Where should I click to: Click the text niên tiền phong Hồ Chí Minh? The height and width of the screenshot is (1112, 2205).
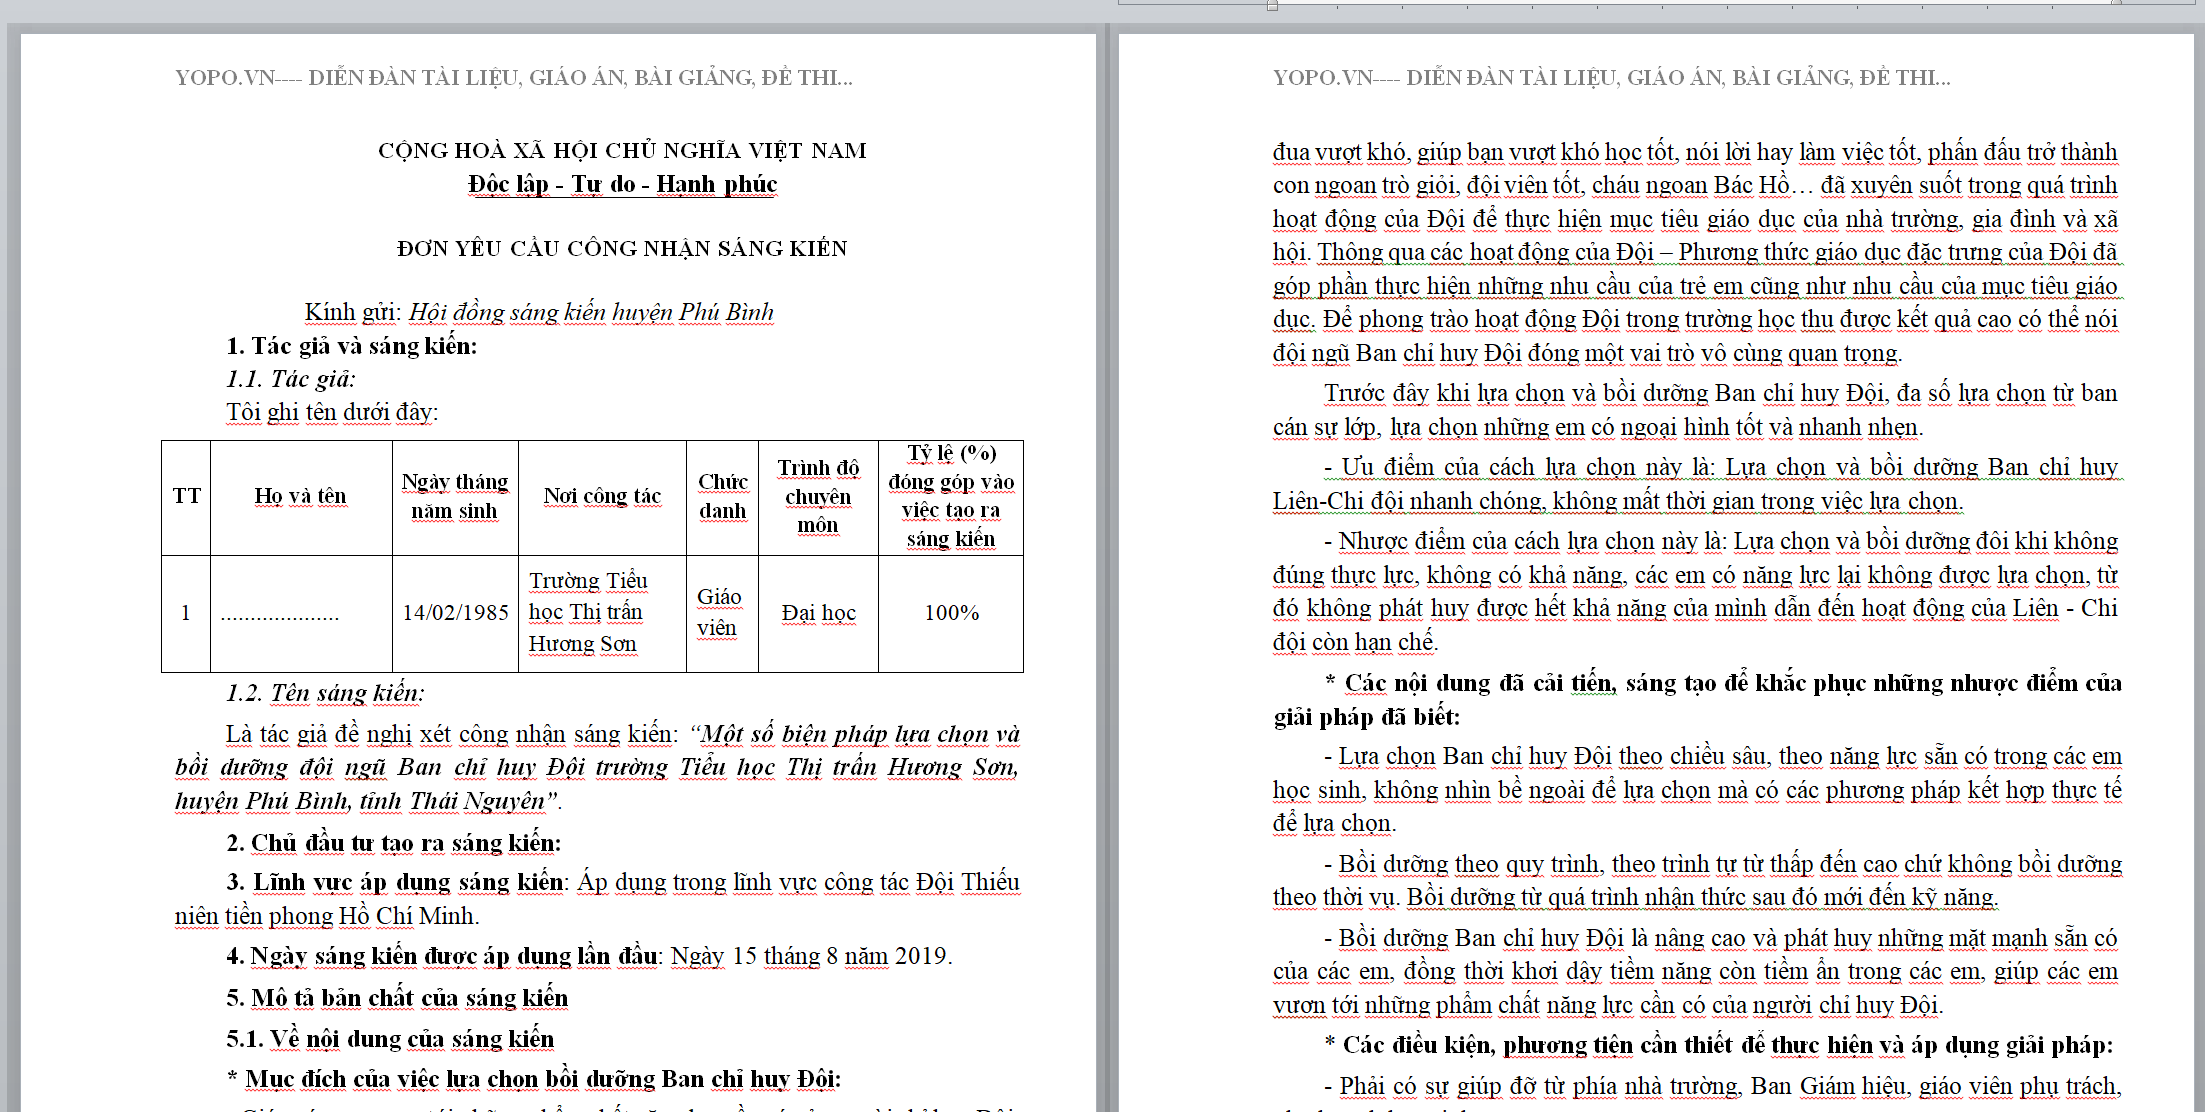[x=327, y=916]
